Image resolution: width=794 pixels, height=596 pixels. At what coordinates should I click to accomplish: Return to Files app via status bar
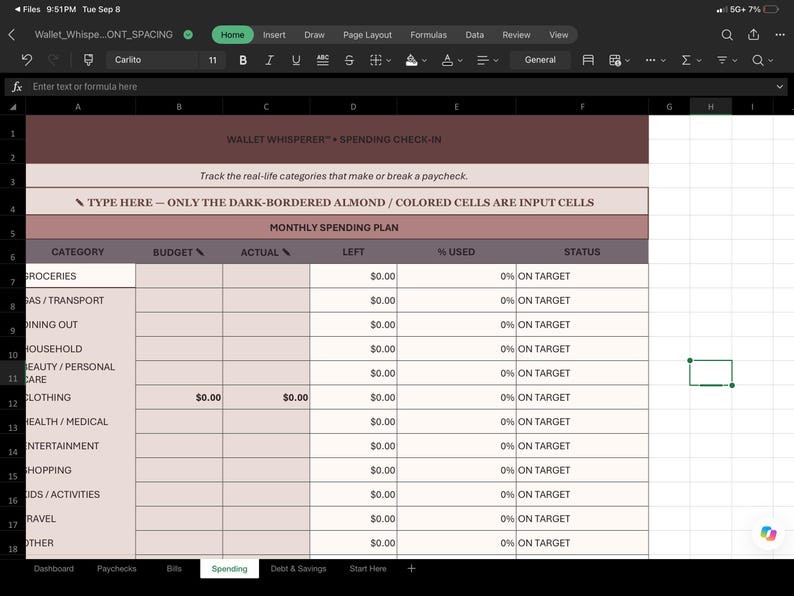[x=27, y=9]
